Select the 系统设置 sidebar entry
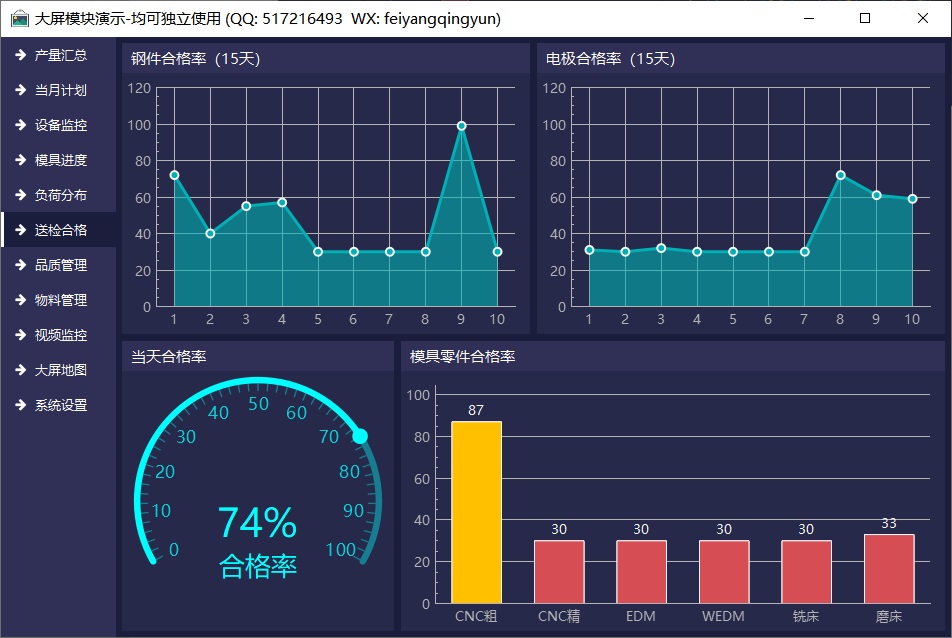Image resolution: width=952 pixels, height=638 pixels. [x=60, y=405]
